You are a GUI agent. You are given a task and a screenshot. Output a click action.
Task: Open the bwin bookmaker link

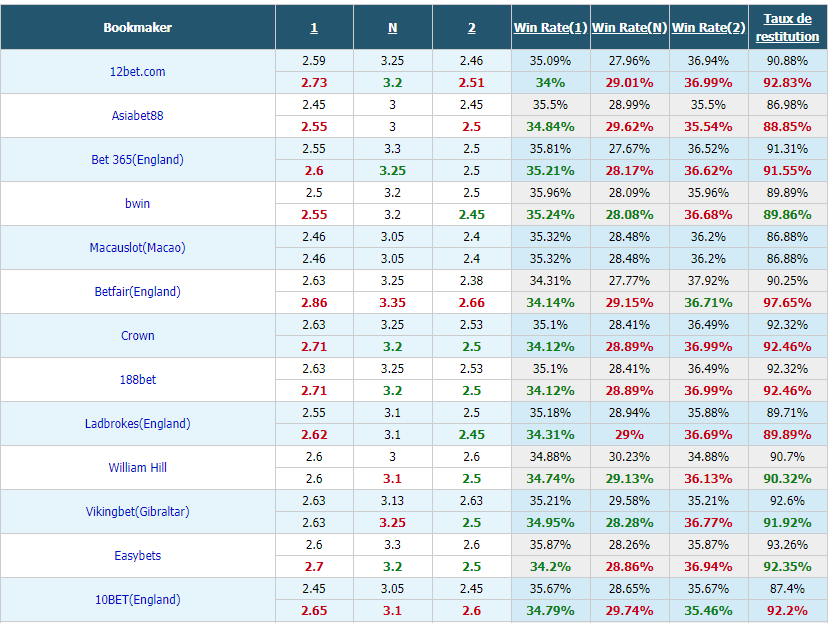click(137, 204)
